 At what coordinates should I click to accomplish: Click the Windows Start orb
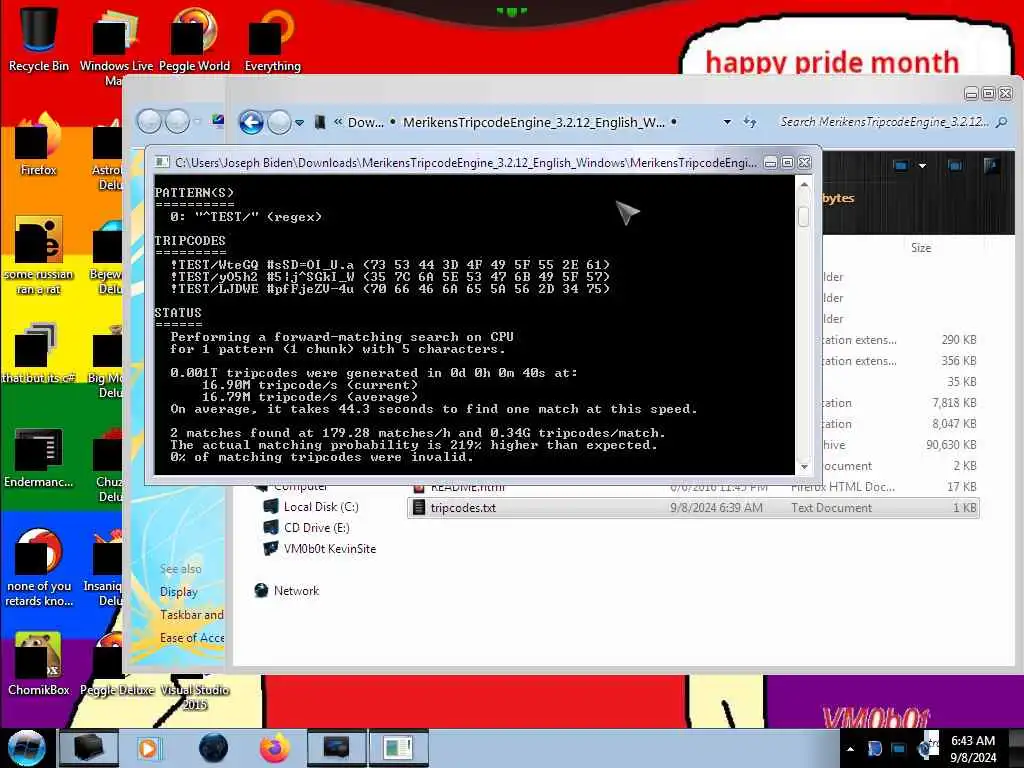coord(27,748)
